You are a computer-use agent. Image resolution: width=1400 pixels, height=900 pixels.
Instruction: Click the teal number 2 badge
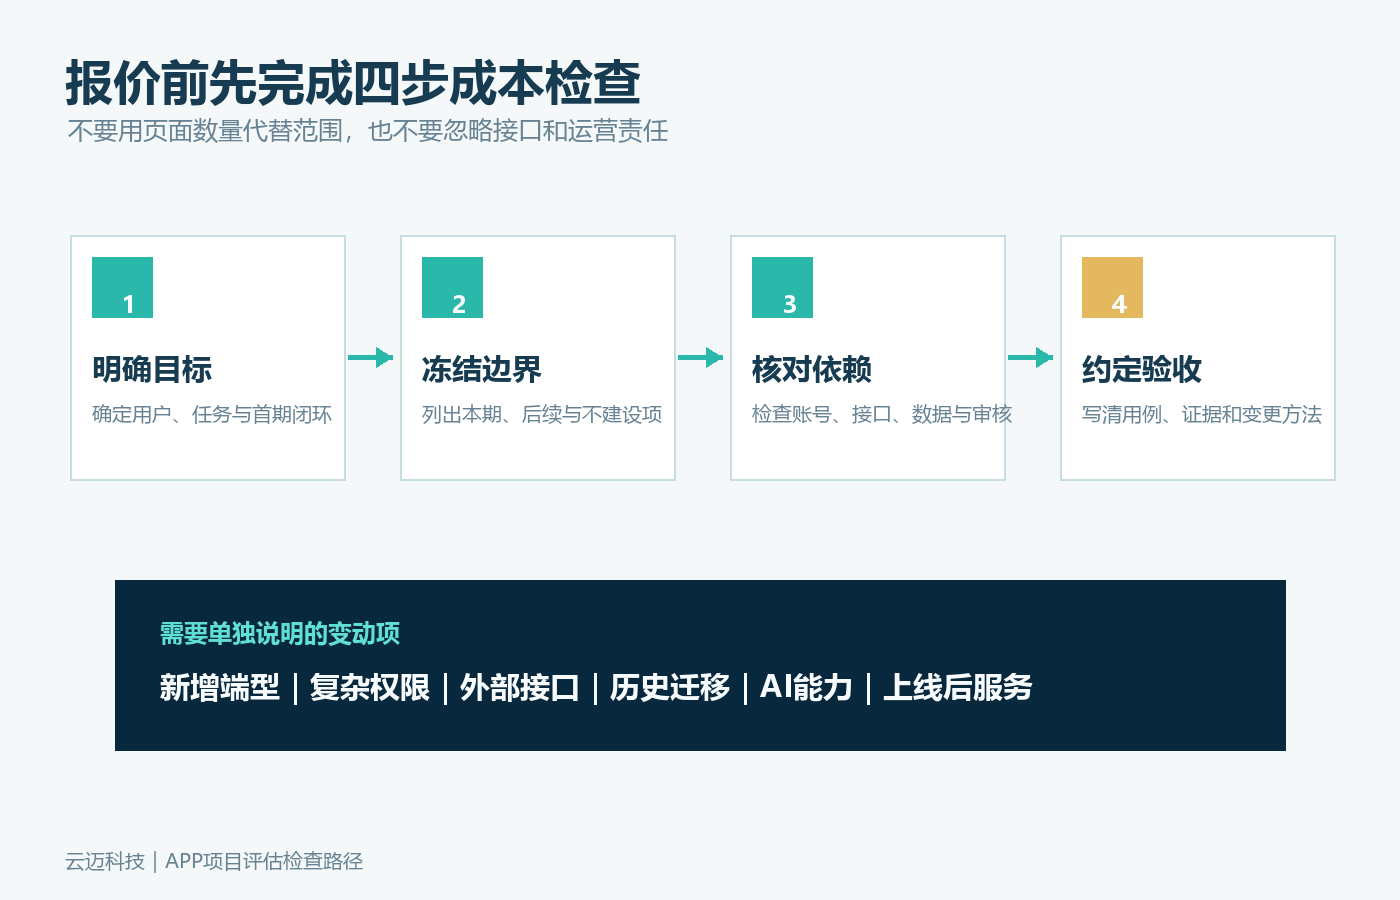(452, 287)
